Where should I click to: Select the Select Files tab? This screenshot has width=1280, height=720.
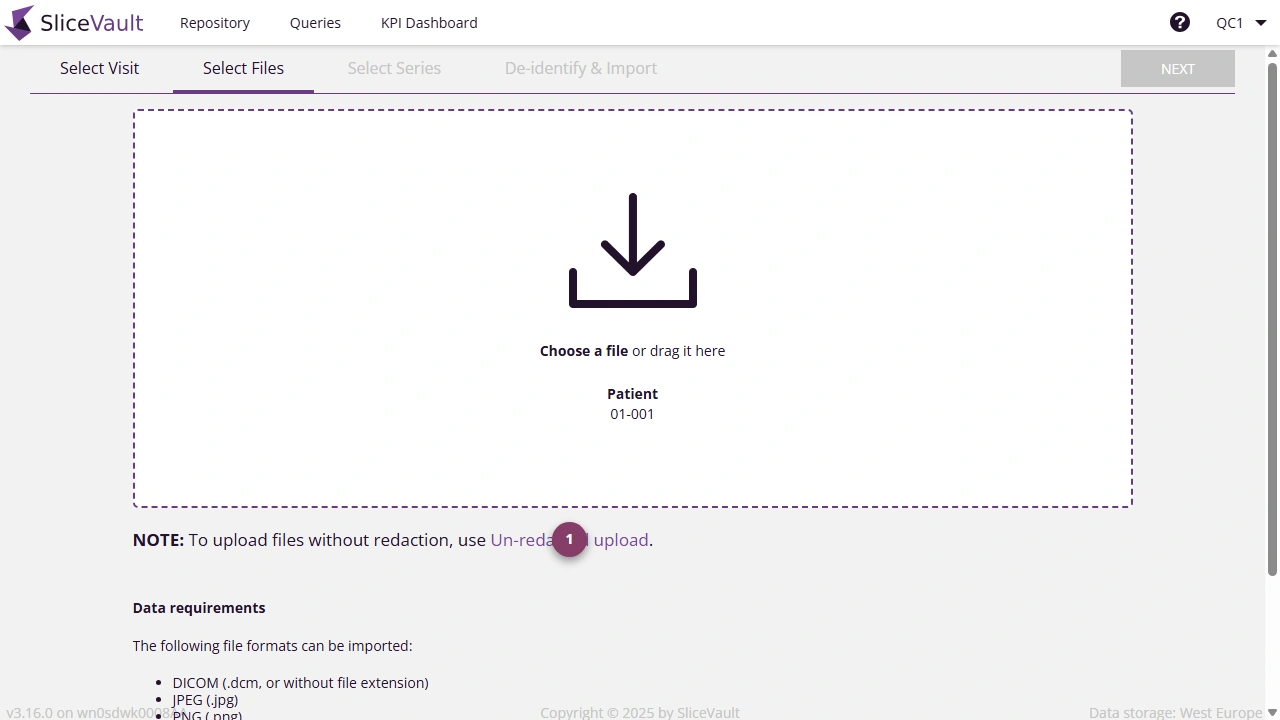(x=243, y=68)
